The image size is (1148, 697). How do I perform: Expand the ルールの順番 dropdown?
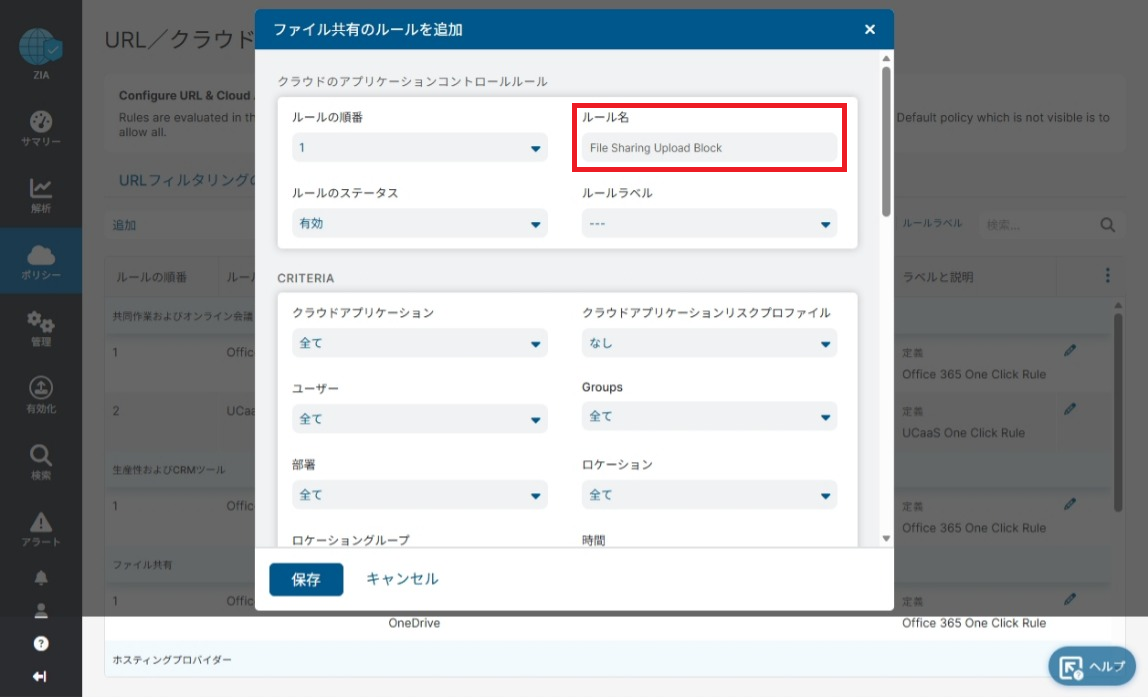(419, 148)
